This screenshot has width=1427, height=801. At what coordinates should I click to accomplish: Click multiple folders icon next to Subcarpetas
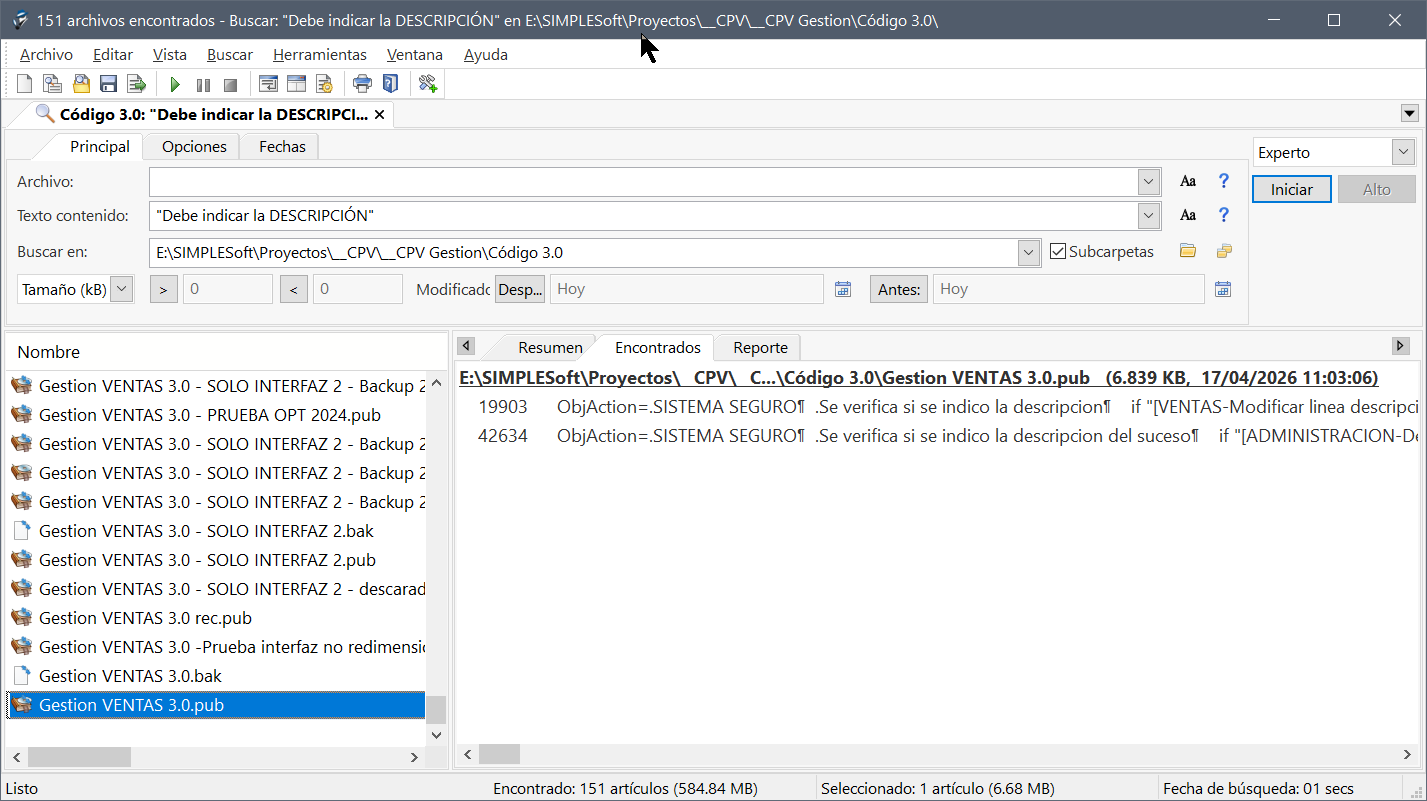click(1223, 251)
